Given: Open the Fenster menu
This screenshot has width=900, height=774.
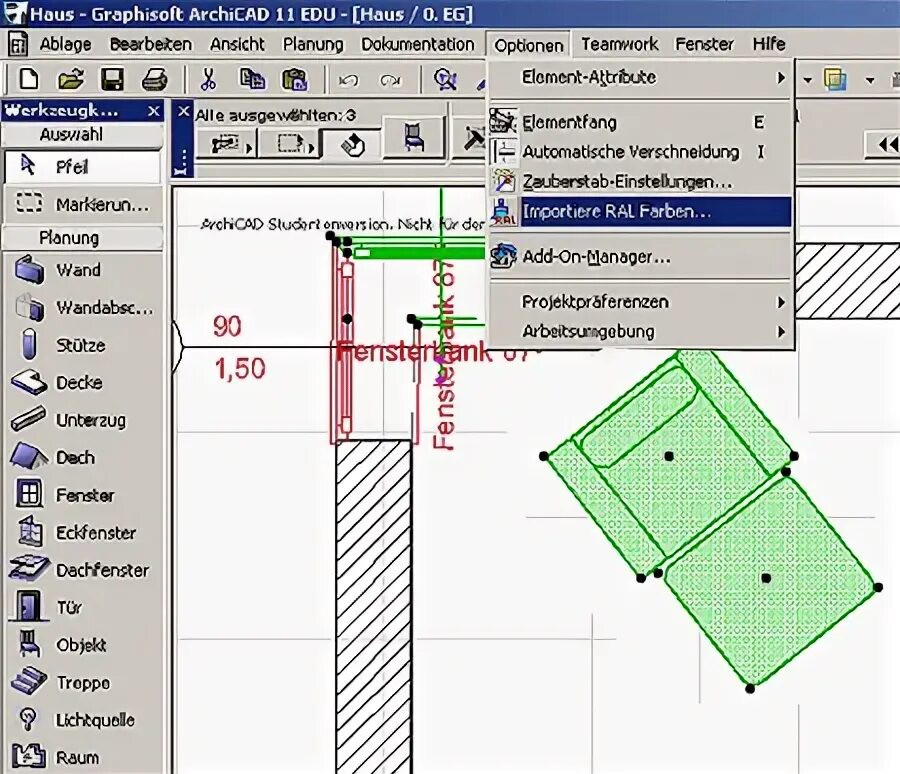Looking at the screenshot, I should (704, 44).
